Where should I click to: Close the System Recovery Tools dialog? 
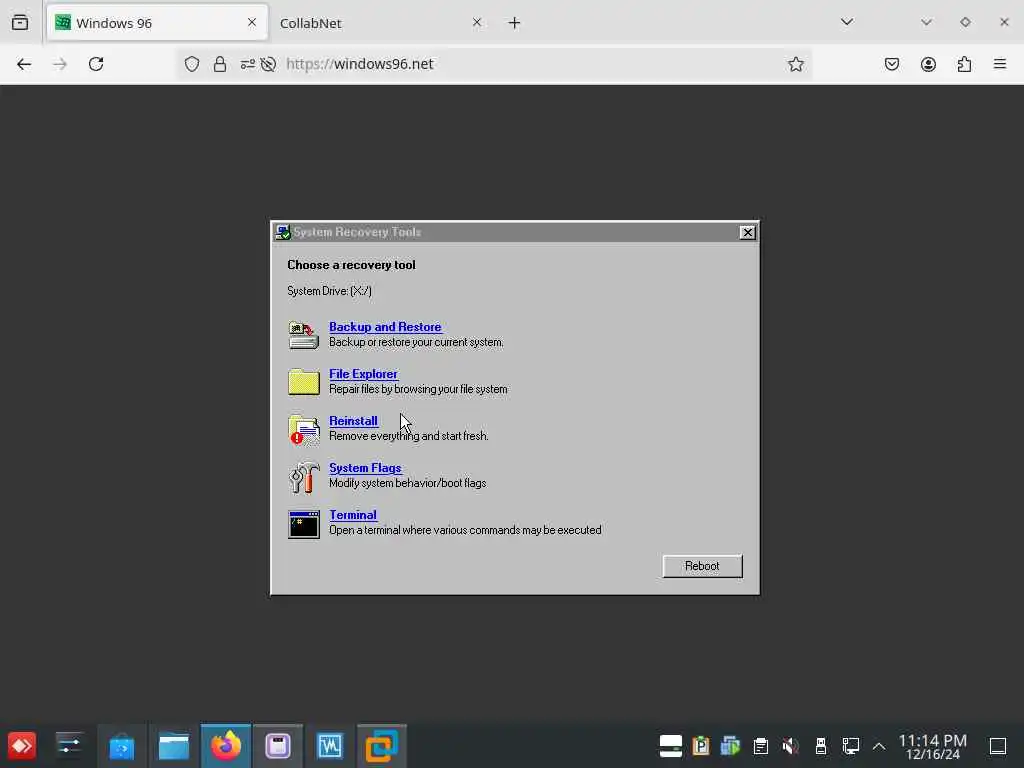748,232
